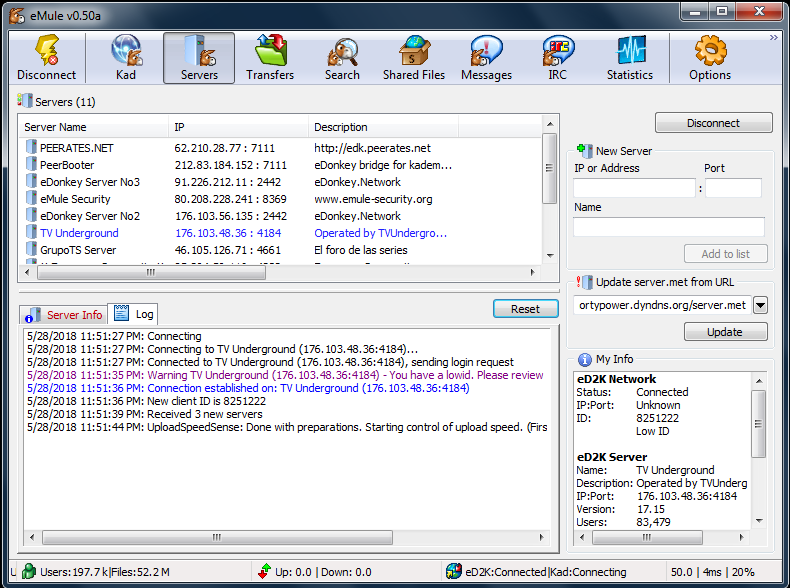Click 'New client ID is 8251222' log line

[x=146, y=401]
